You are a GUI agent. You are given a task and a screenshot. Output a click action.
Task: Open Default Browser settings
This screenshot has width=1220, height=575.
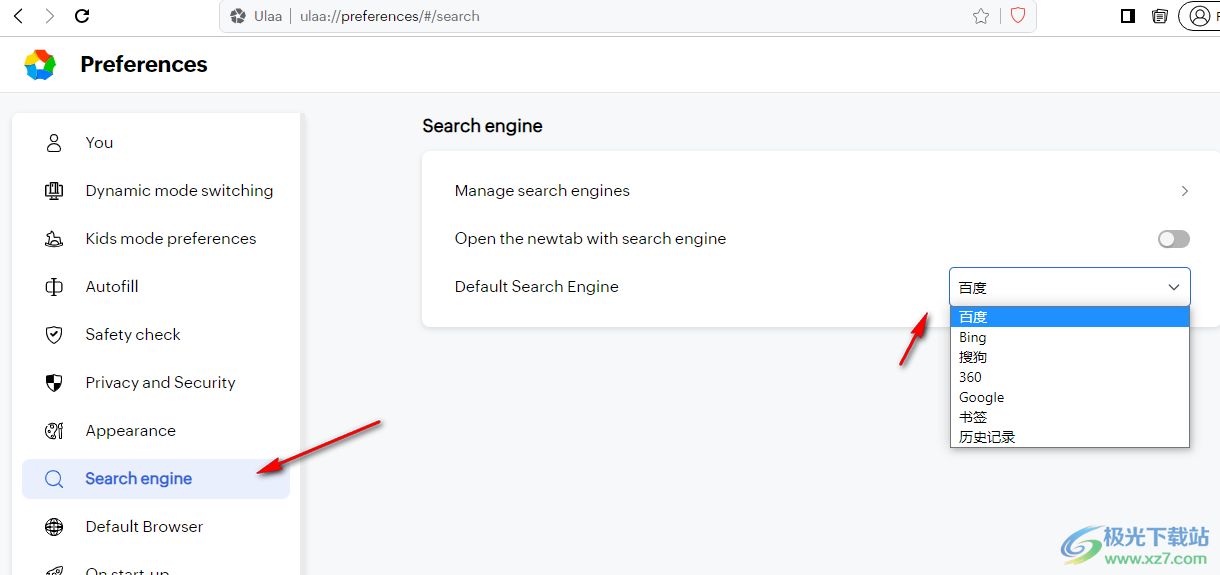[x=156, y=526]
